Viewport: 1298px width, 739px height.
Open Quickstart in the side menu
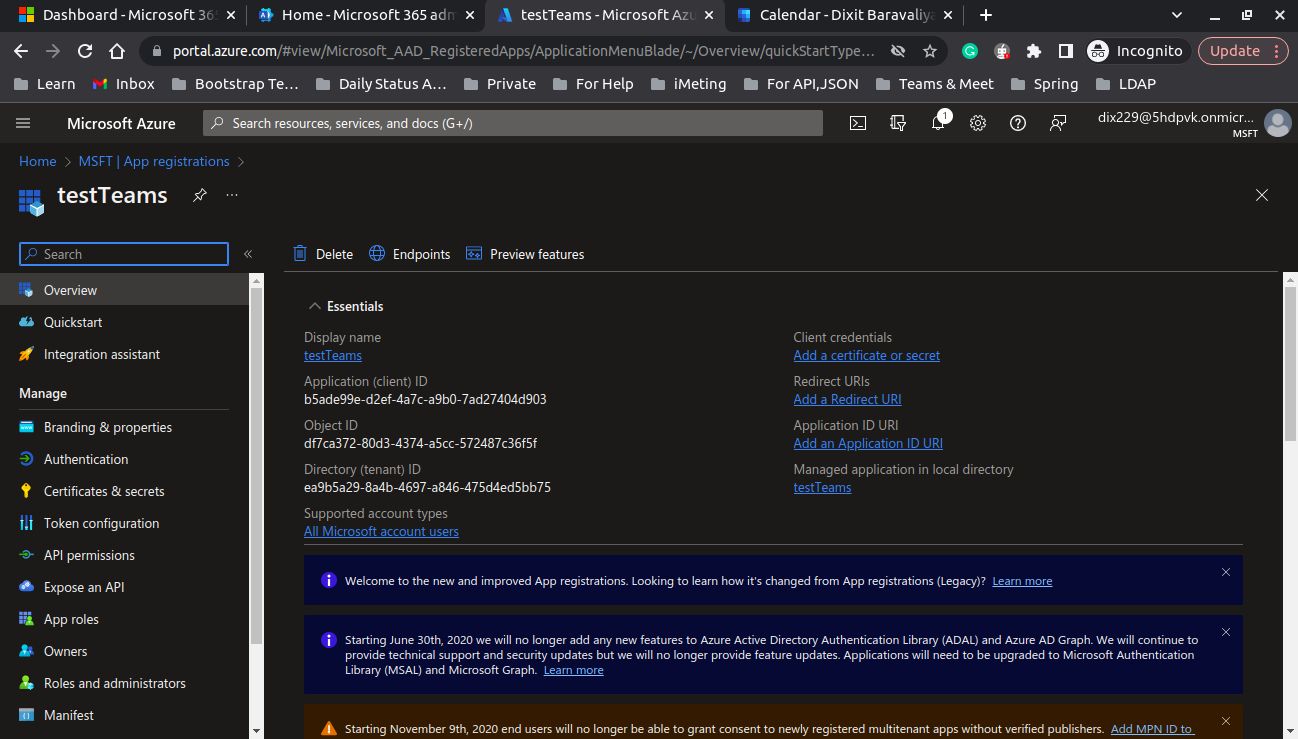tap(124, 322)
